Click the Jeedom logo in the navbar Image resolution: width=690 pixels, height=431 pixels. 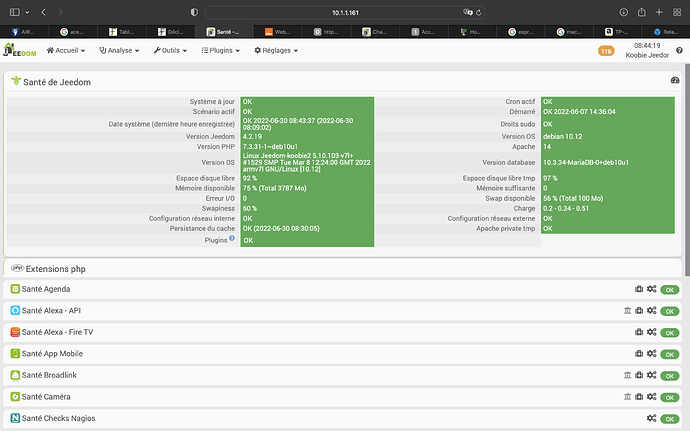click(x=20, y=50)
